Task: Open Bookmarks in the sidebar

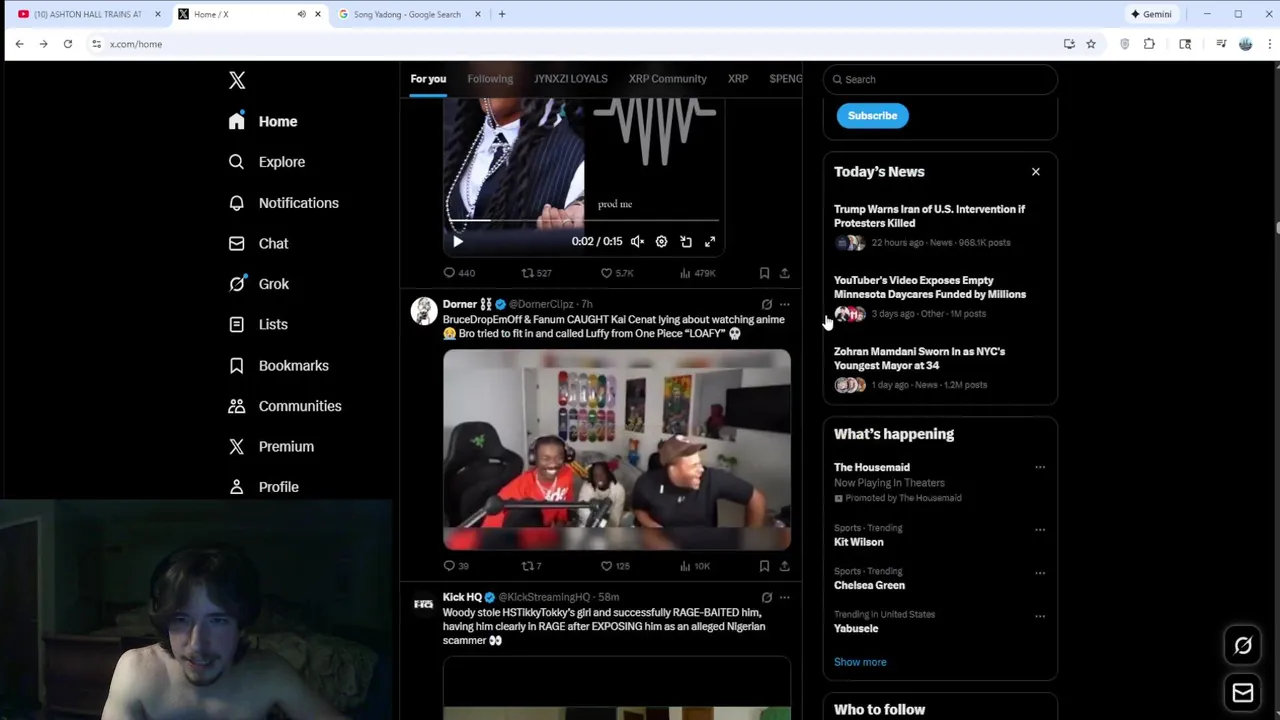Action: 278,365
